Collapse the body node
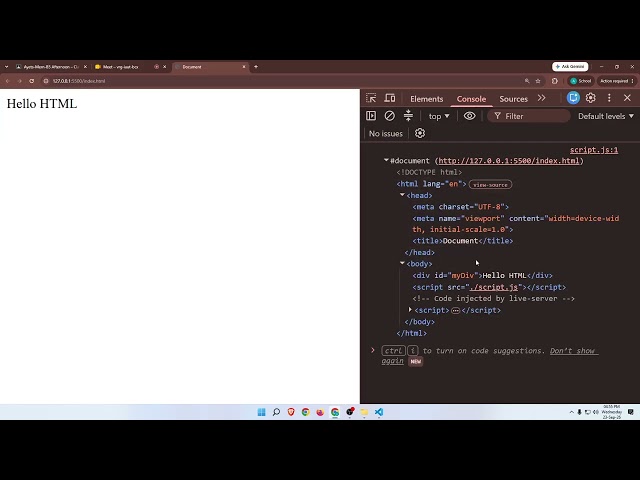Viewport: 640px width, 480px height. point(402,263)
